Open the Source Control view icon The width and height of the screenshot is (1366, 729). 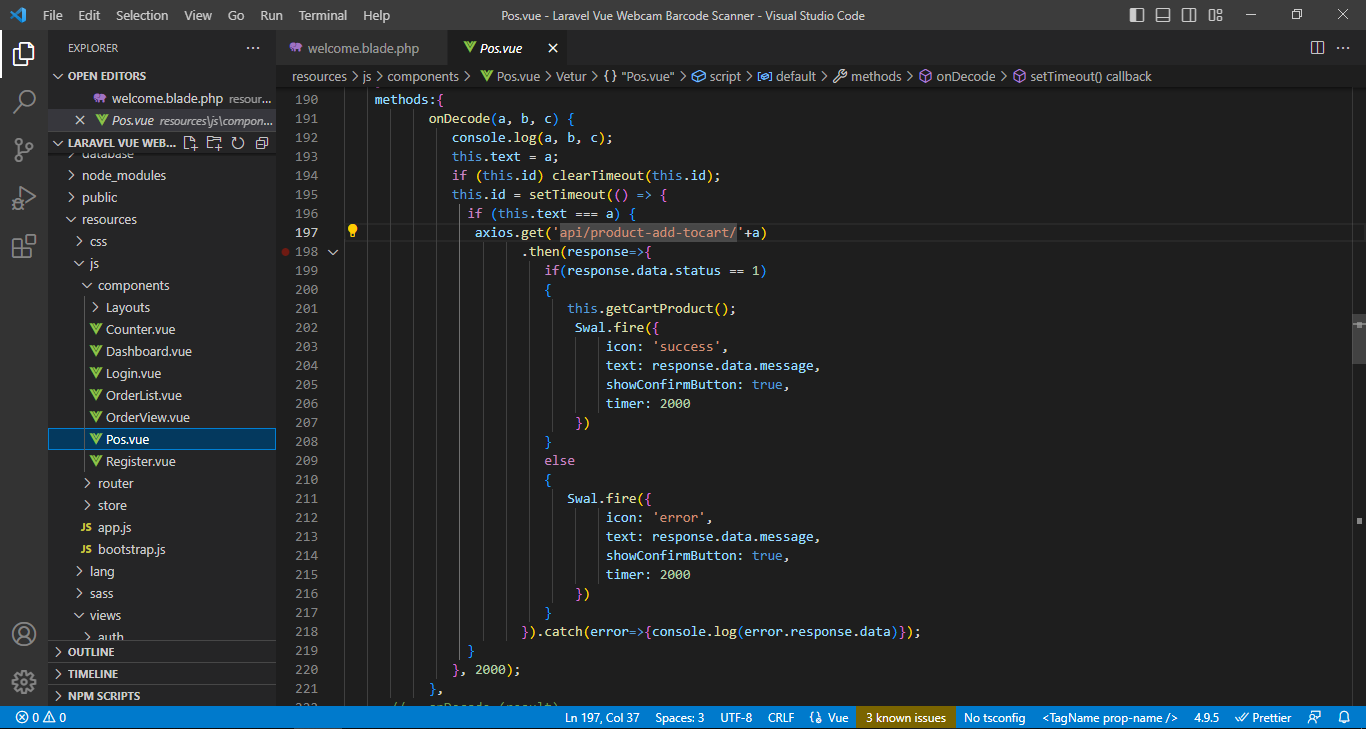click(x=24, y=150)
